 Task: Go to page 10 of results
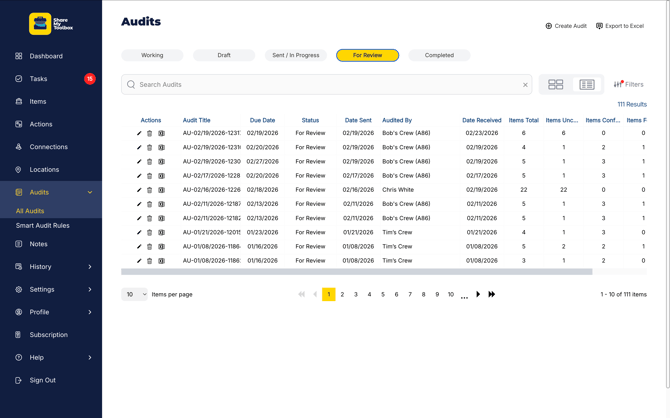click(x=451, y=294)
